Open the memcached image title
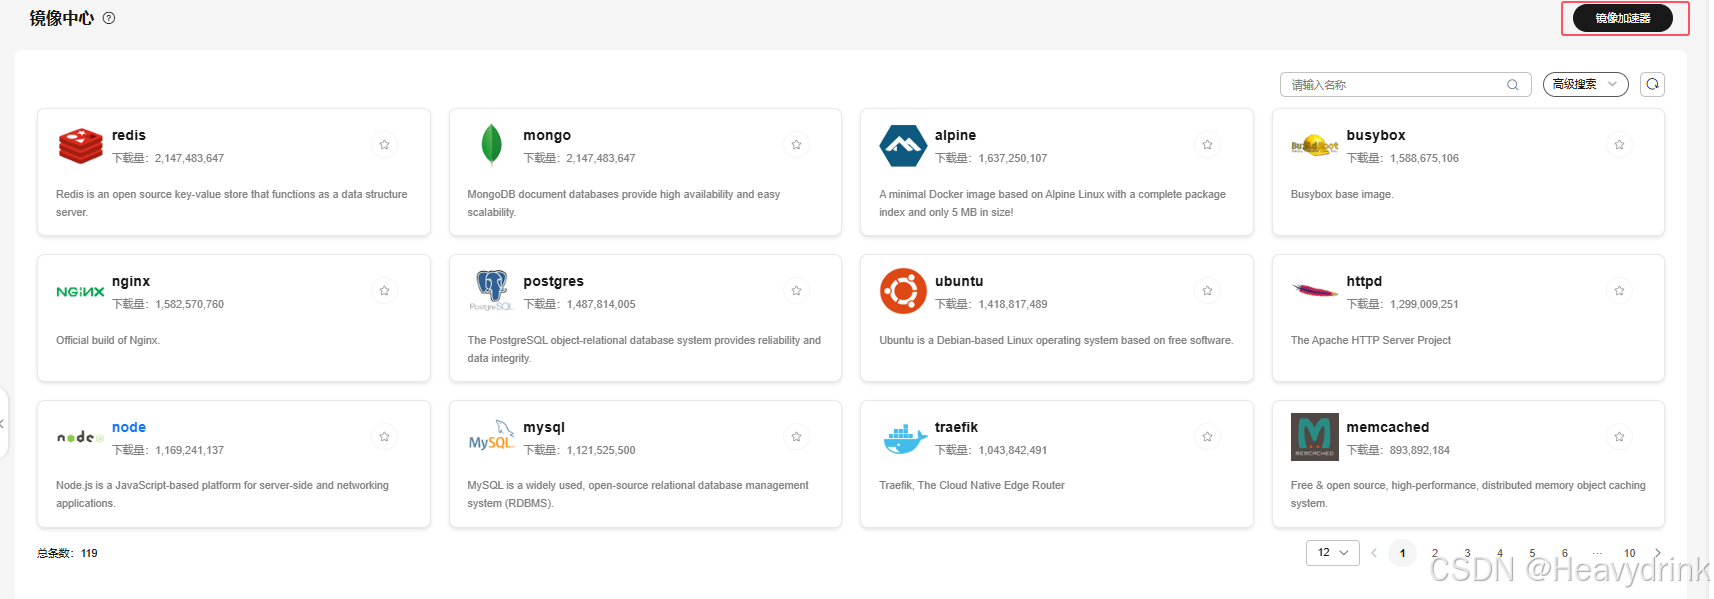 [x=1388, y=427]
